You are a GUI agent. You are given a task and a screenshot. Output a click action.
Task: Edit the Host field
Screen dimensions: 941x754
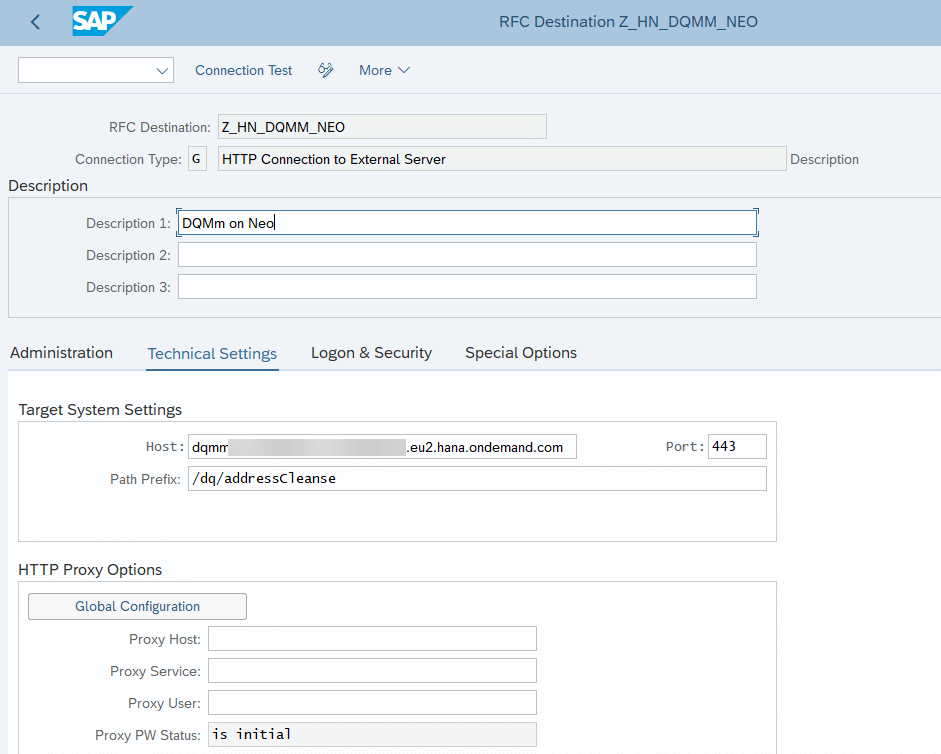(382, 447)
